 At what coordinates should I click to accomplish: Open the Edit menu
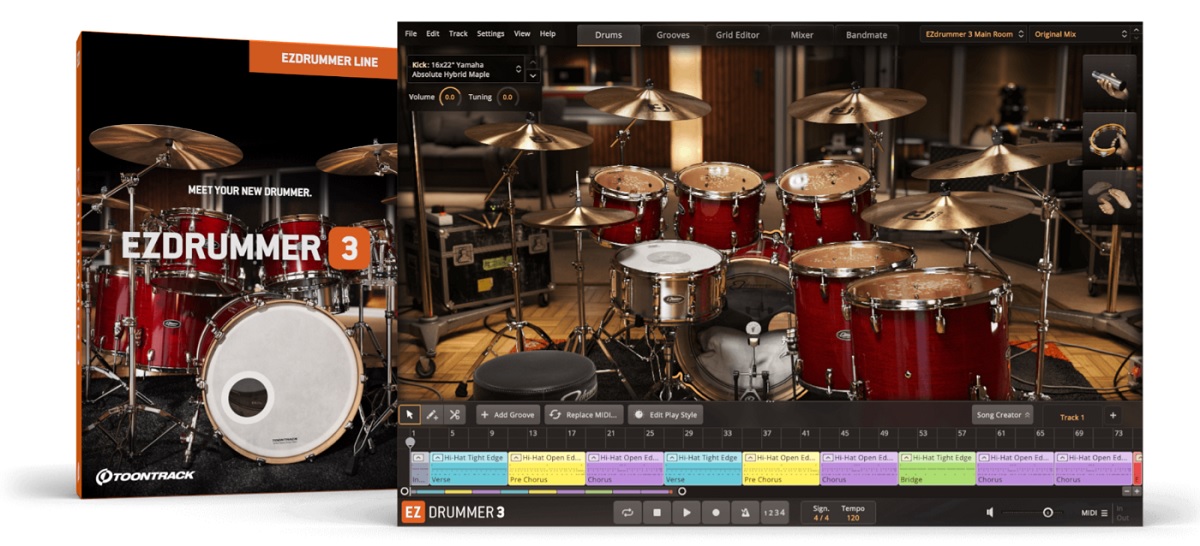[433, 34]
